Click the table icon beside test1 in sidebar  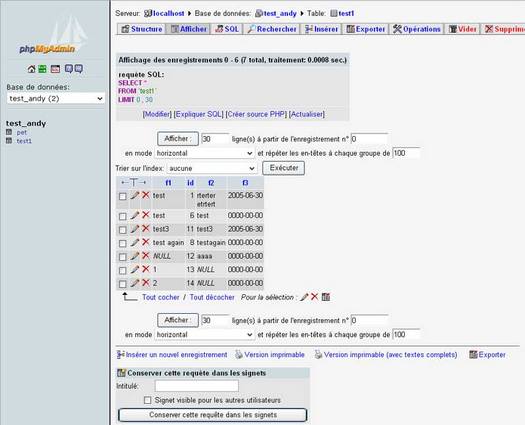(9, 141)
